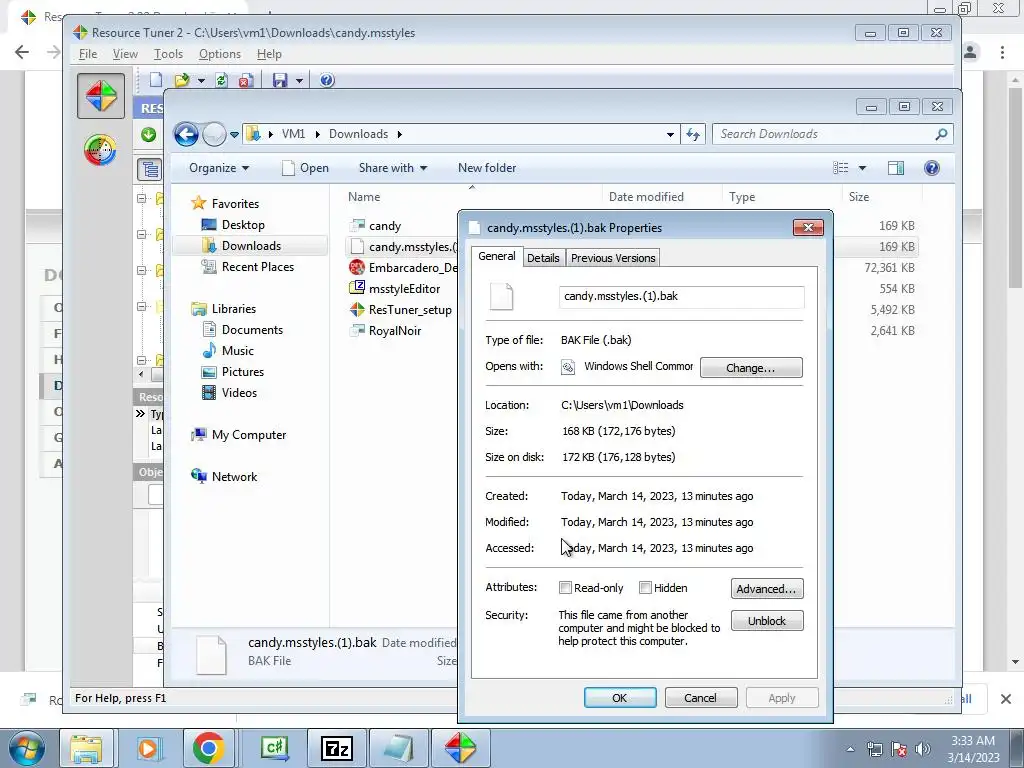Switch to the Details tab in Properties

click(543, 258)
